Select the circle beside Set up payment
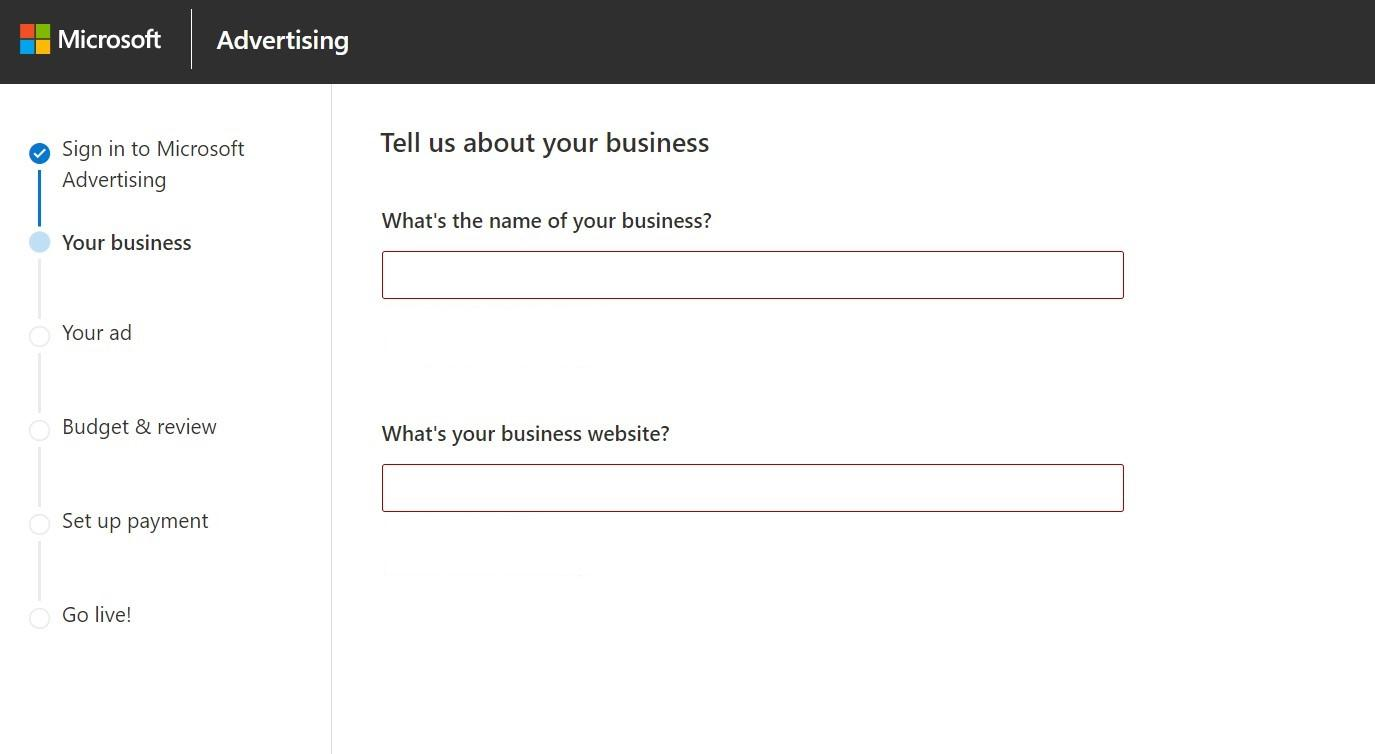The height and width of the screenshot is (754, 1375). point(40,524)
